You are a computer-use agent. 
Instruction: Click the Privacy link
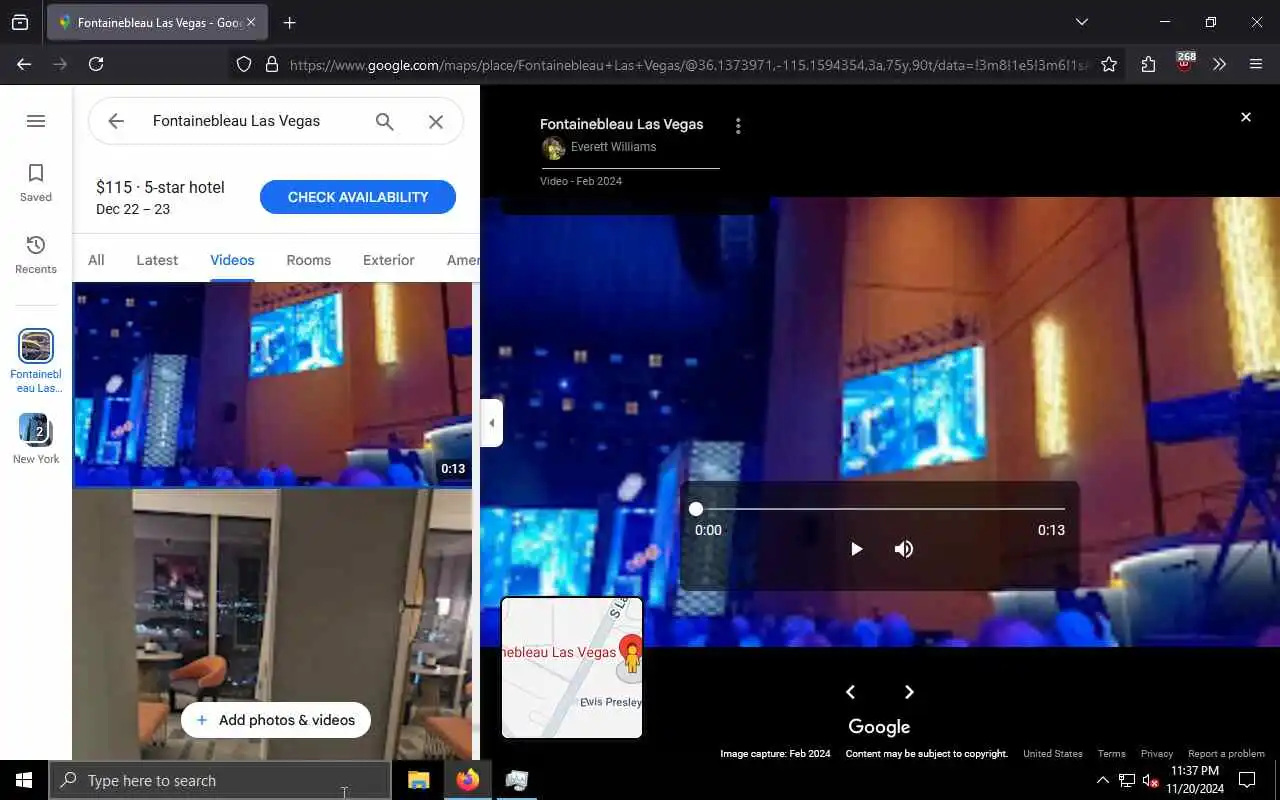1157,754
